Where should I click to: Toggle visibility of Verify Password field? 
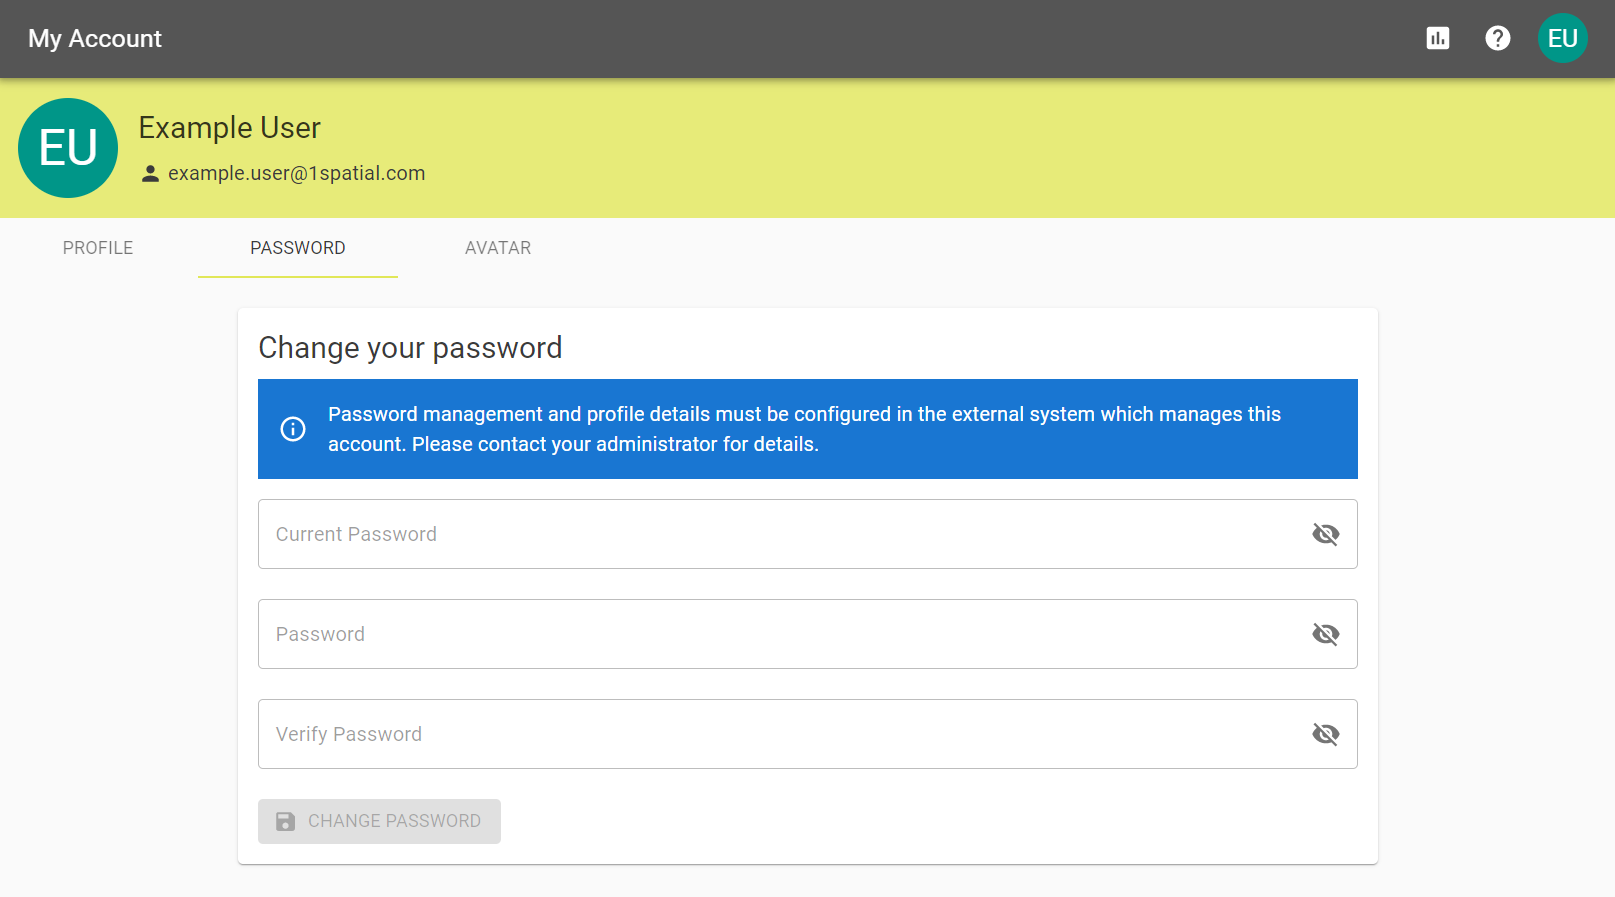(1326, 734)
